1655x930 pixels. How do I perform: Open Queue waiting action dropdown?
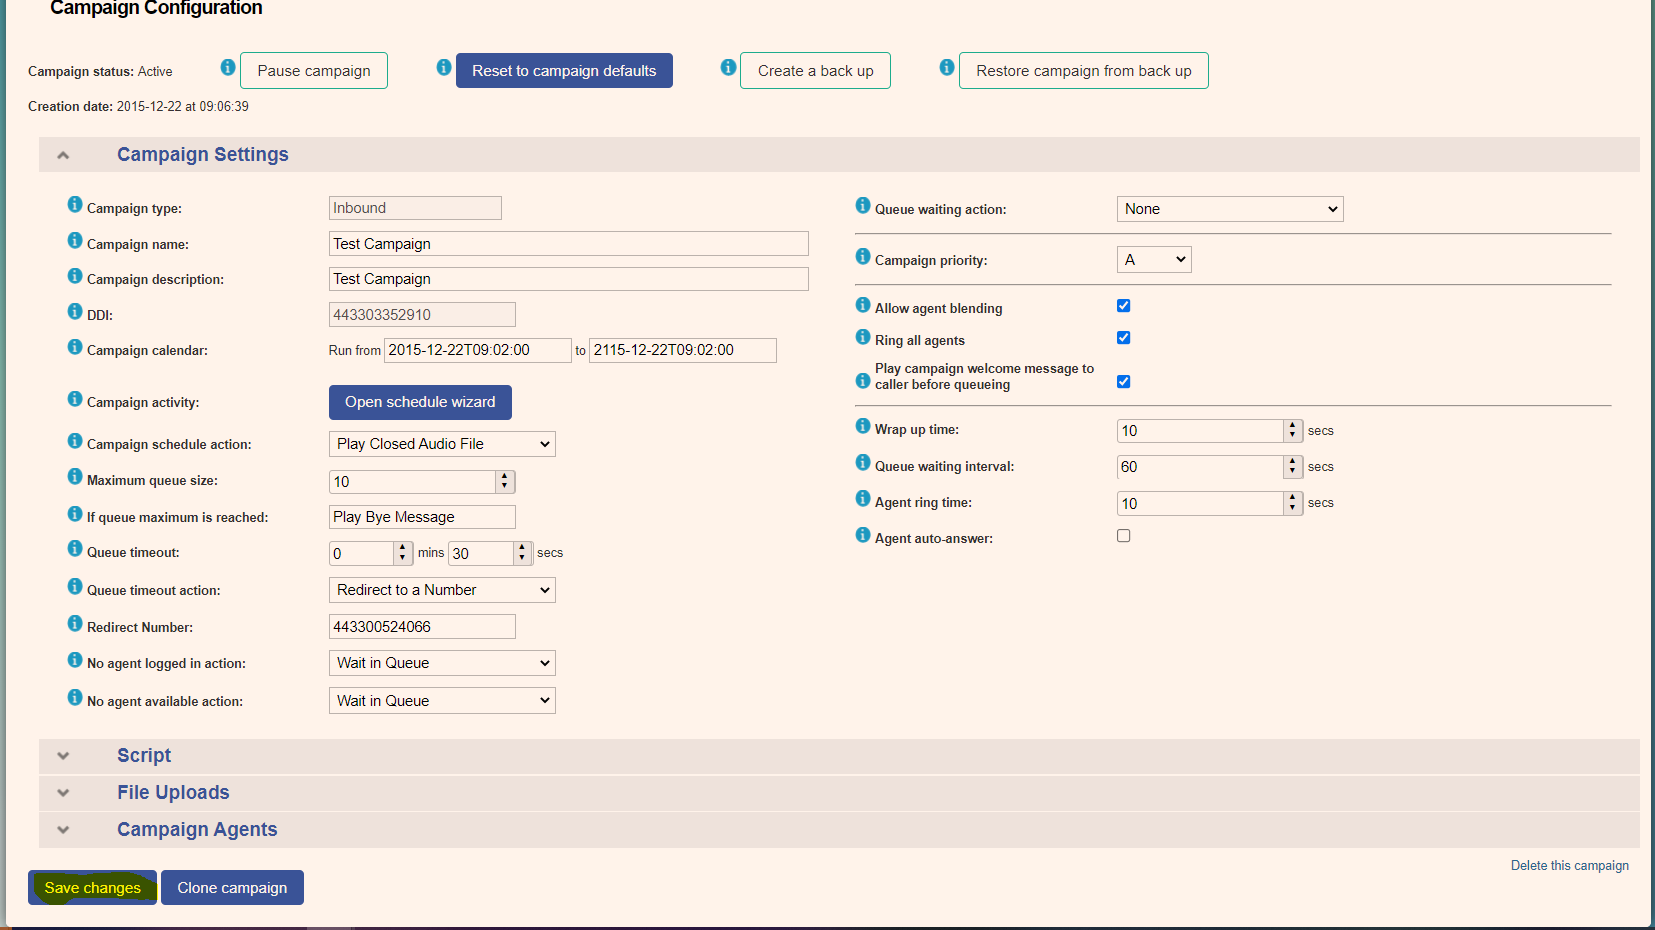(x=1230, y=209)
